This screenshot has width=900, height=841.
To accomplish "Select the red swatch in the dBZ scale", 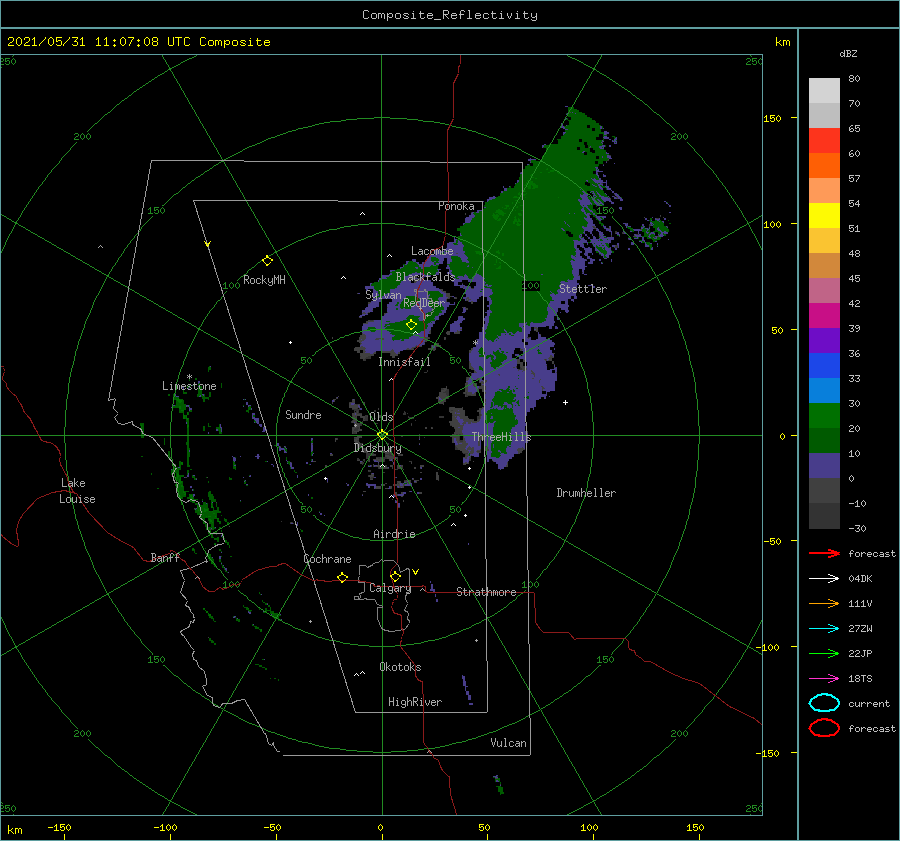I will click(x=824, y=141).
